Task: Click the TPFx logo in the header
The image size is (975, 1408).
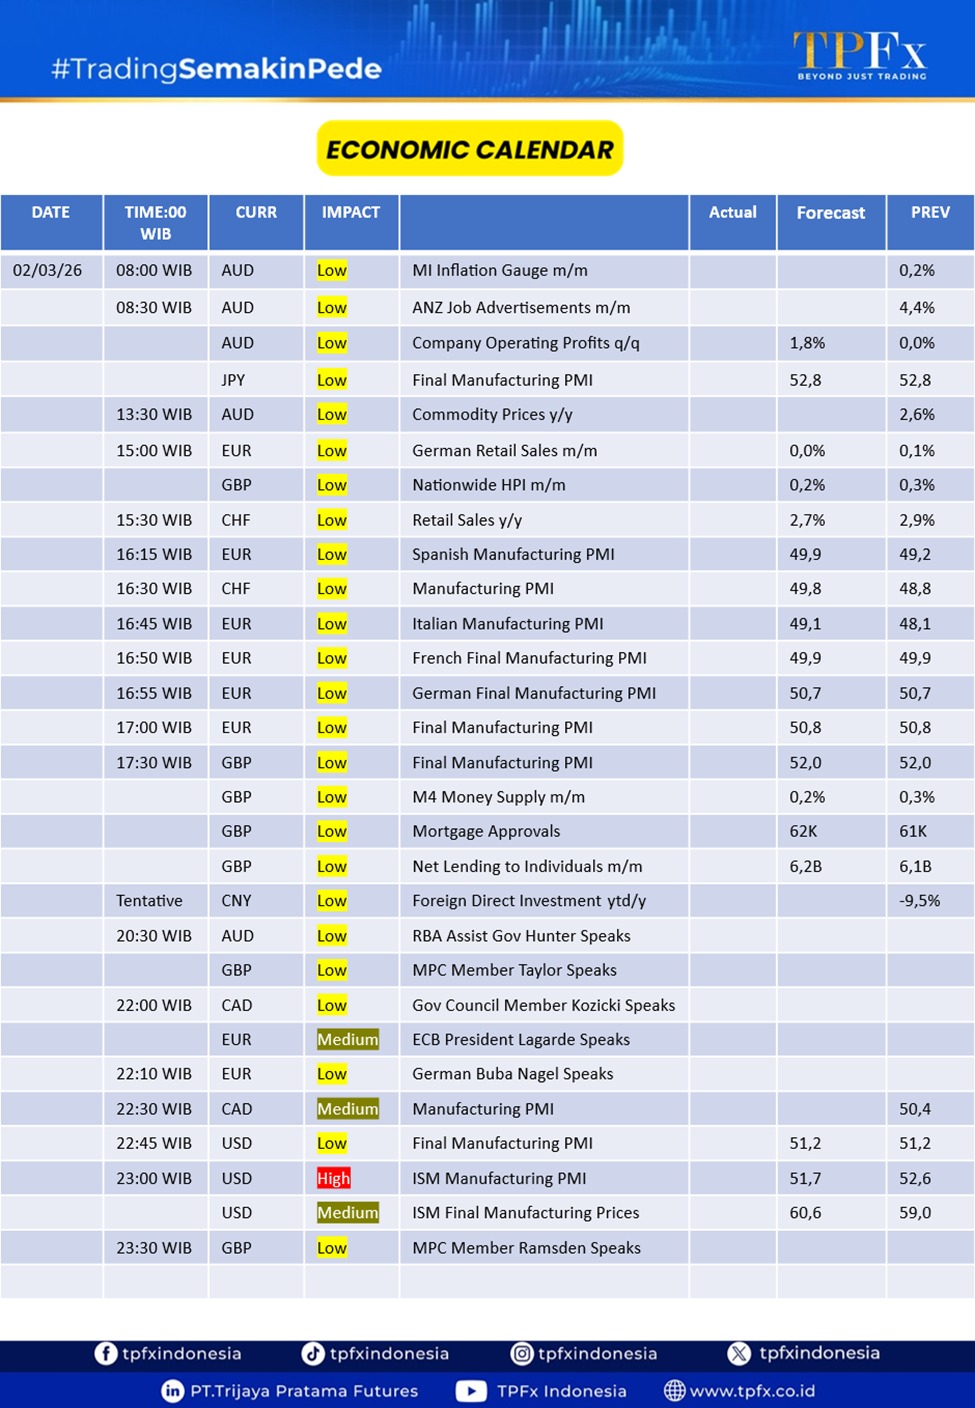Action: point(860,55)
